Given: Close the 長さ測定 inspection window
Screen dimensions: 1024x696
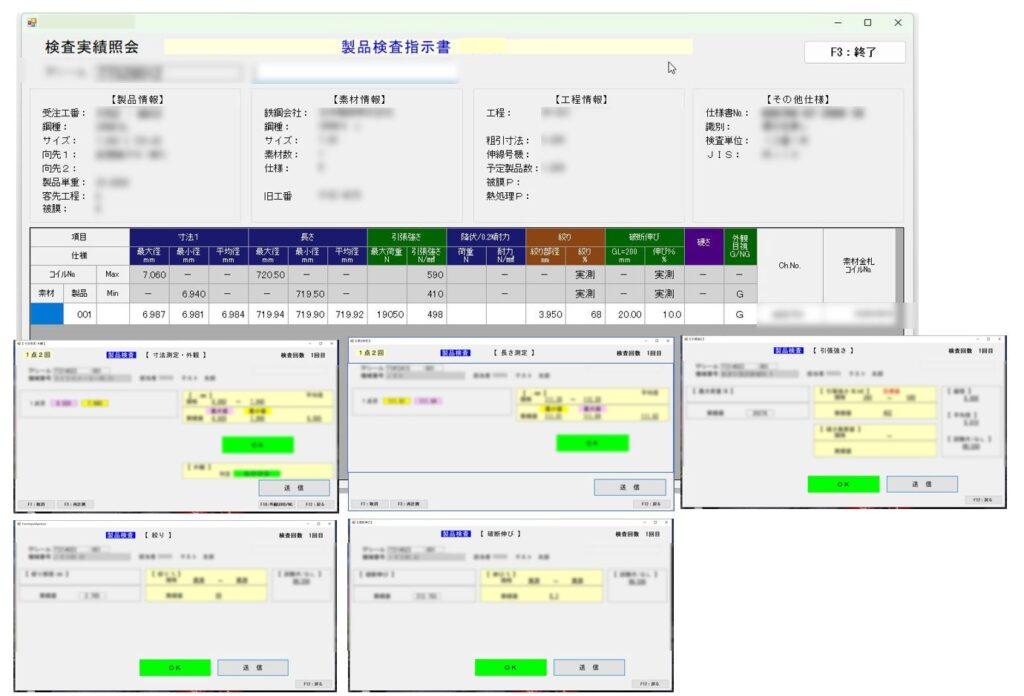Looking at the screenshot, I should 666,343.
